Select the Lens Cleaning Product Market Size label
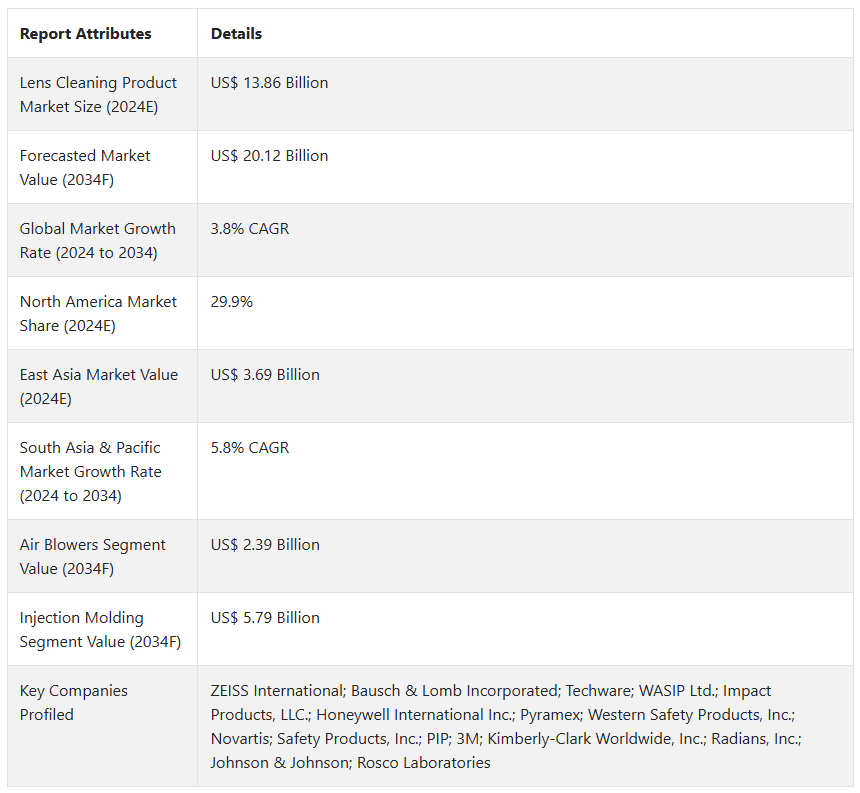Screen dimensions: 860x793 point(98,94)
